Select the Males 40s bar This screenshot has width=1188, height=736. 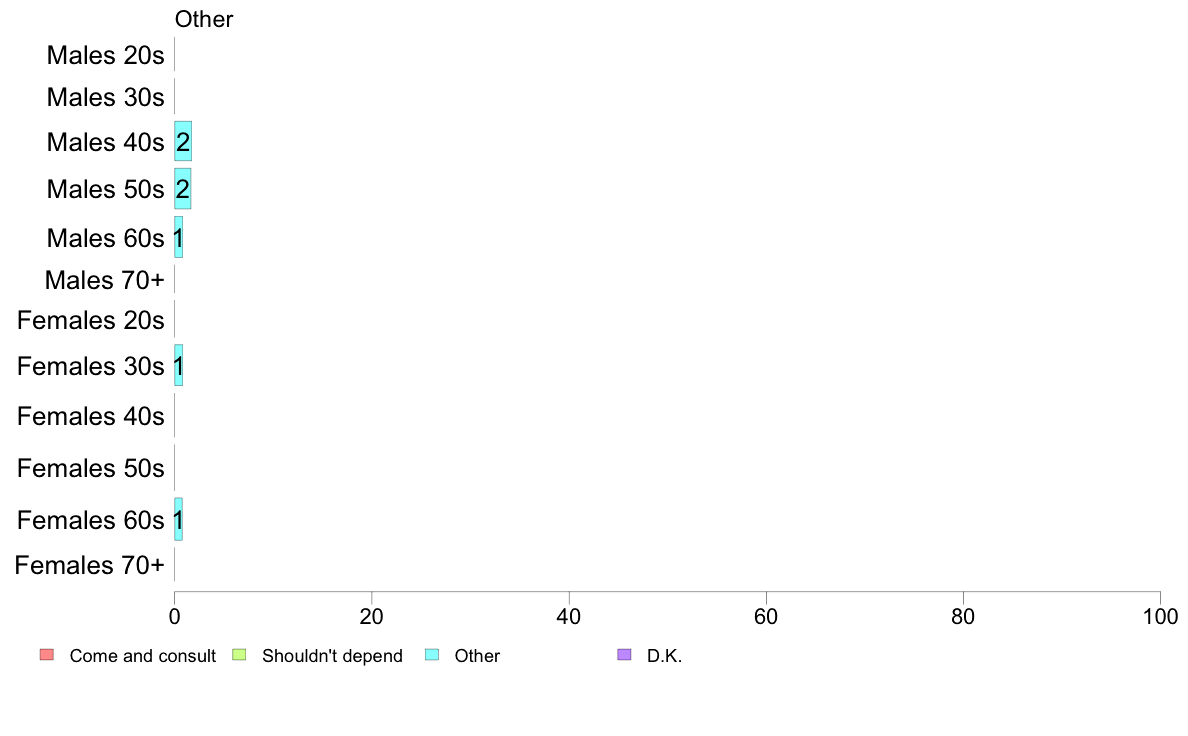tap(183, 141)
